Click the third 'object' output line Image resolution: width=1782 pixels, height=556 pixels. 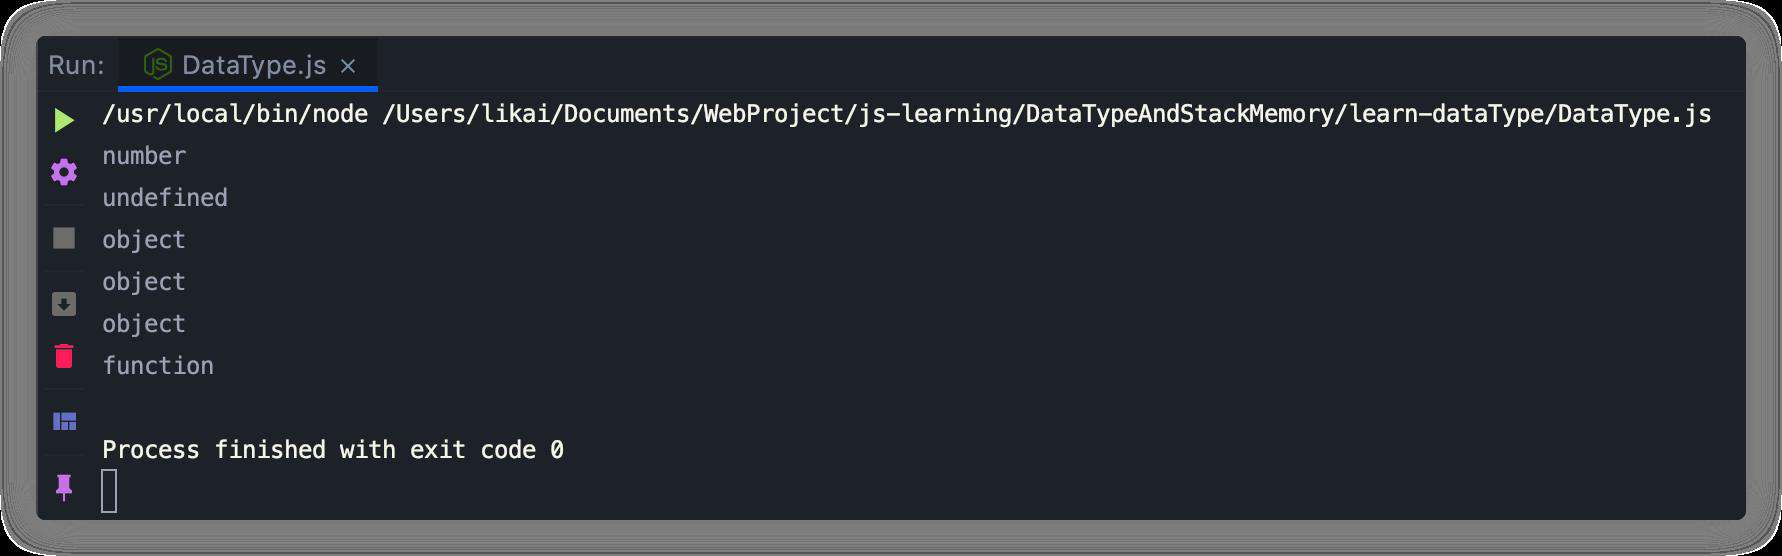click(144, 324)
